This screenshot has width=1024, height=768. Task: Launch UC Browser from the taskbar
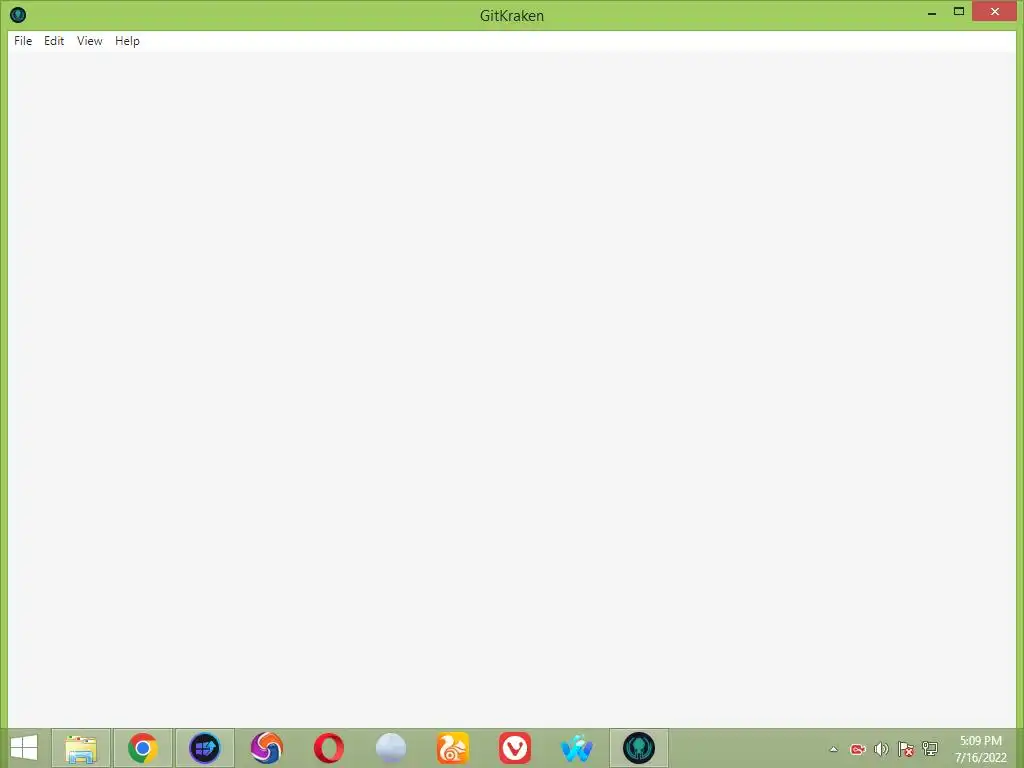(453, 748)
